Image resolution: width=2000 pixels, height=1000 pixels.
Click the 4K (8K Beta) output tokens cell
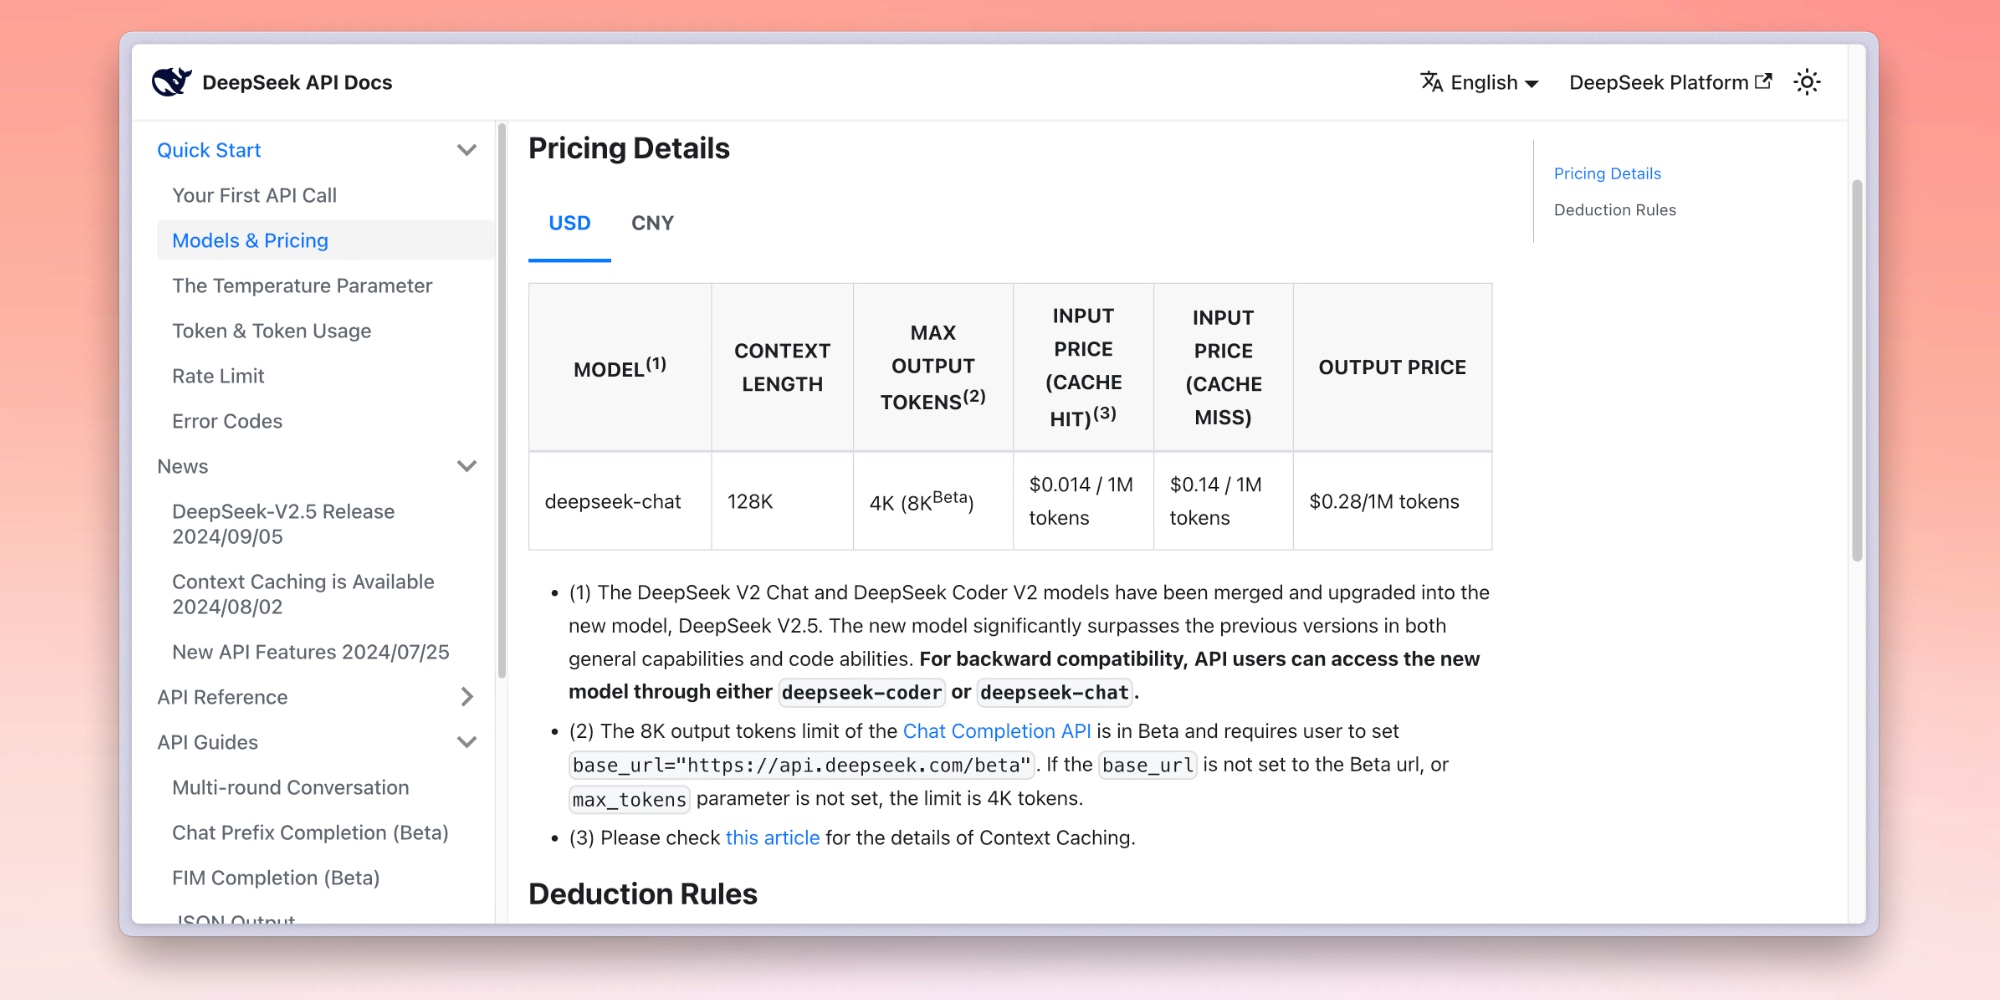[x=933, y=501]
